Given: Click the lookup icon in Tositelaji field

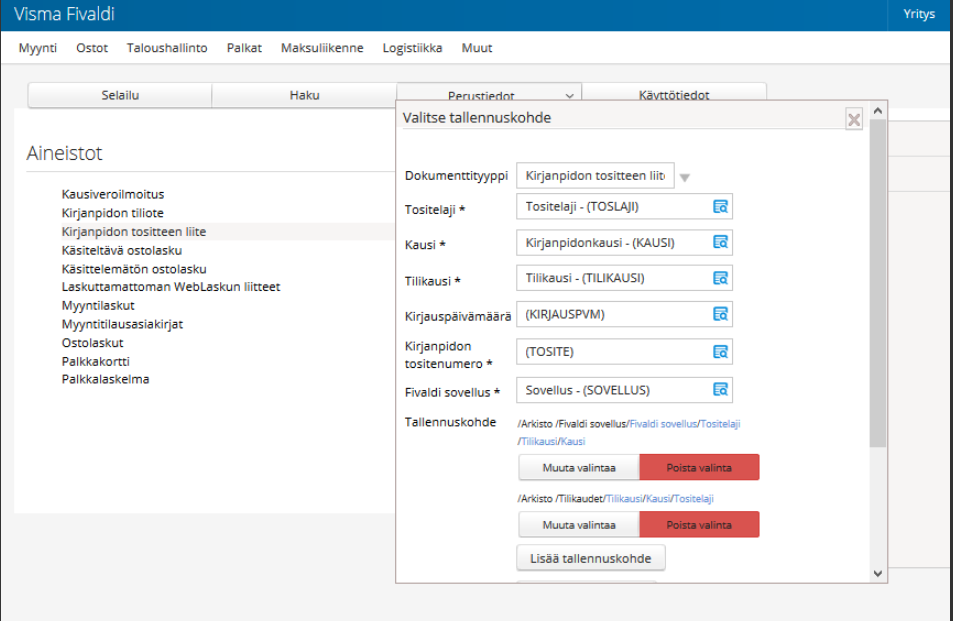Looking at the screenshot, I should point(720,206).
